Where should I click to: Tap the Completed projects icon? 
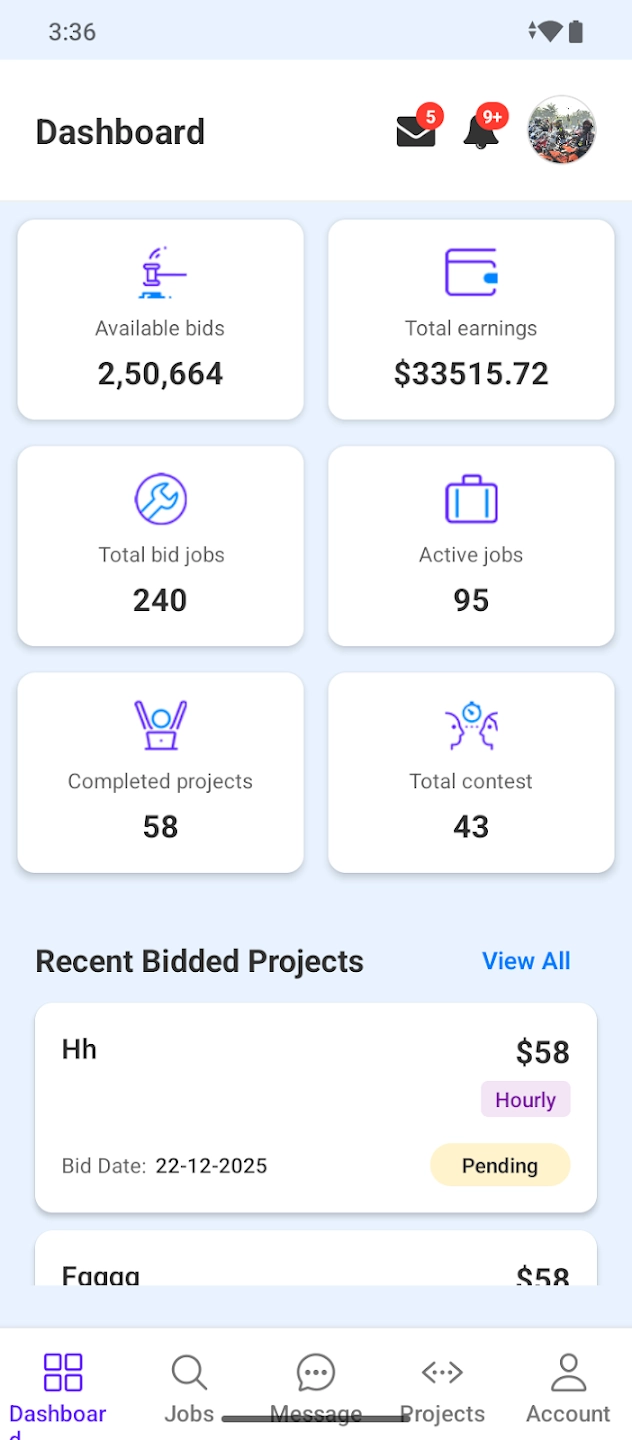point(160,725)
